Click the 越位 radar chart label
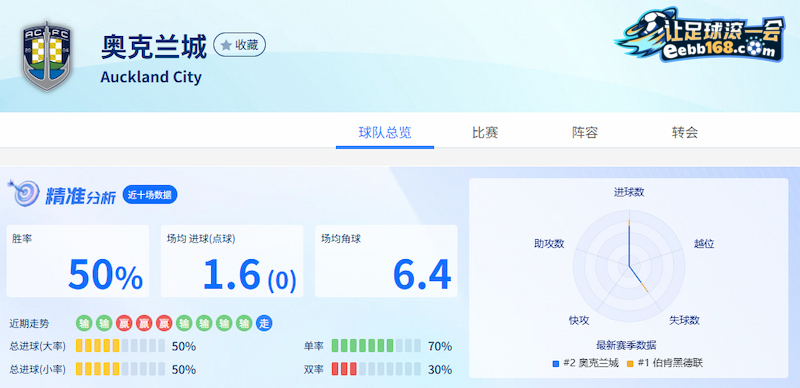800x388 pixels. pyautogui.click(x=704, y=244)
